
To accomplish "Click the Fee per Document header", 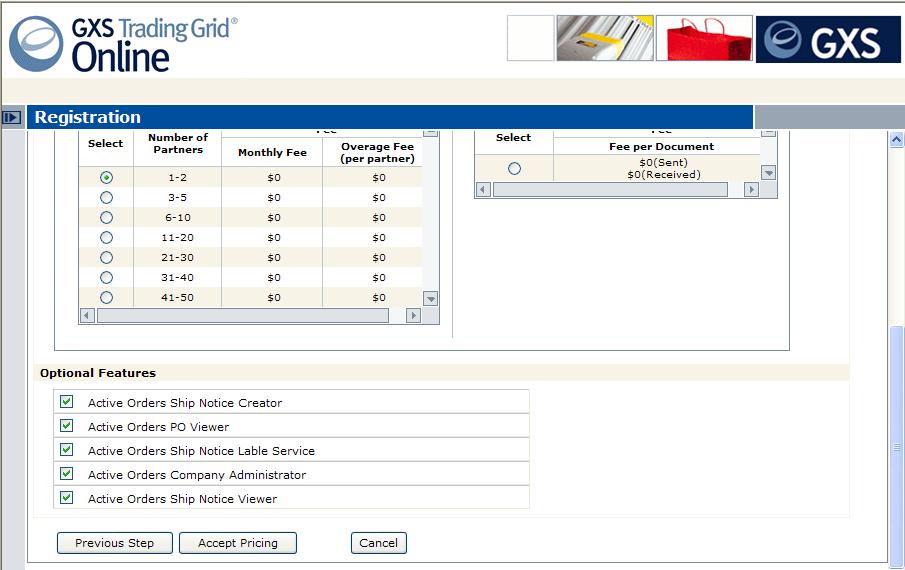I will (661, 147).
